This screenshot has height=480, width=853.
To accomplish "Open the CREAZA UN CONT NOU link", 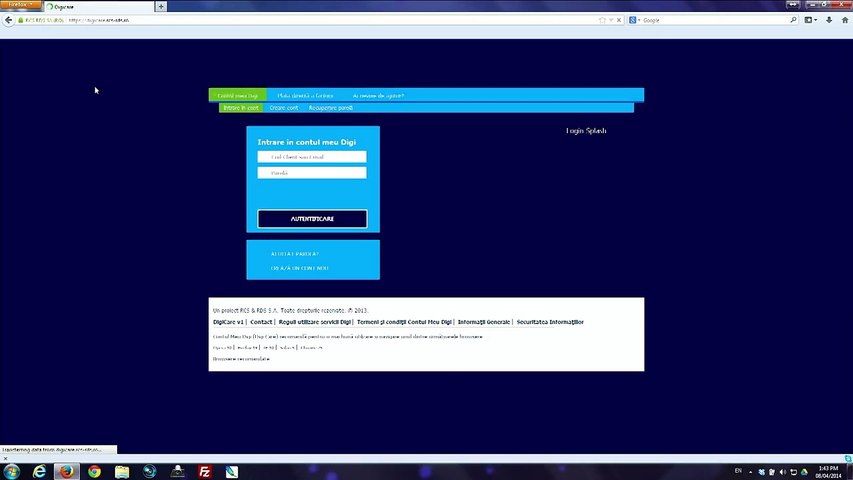I will tap(300, 268).
